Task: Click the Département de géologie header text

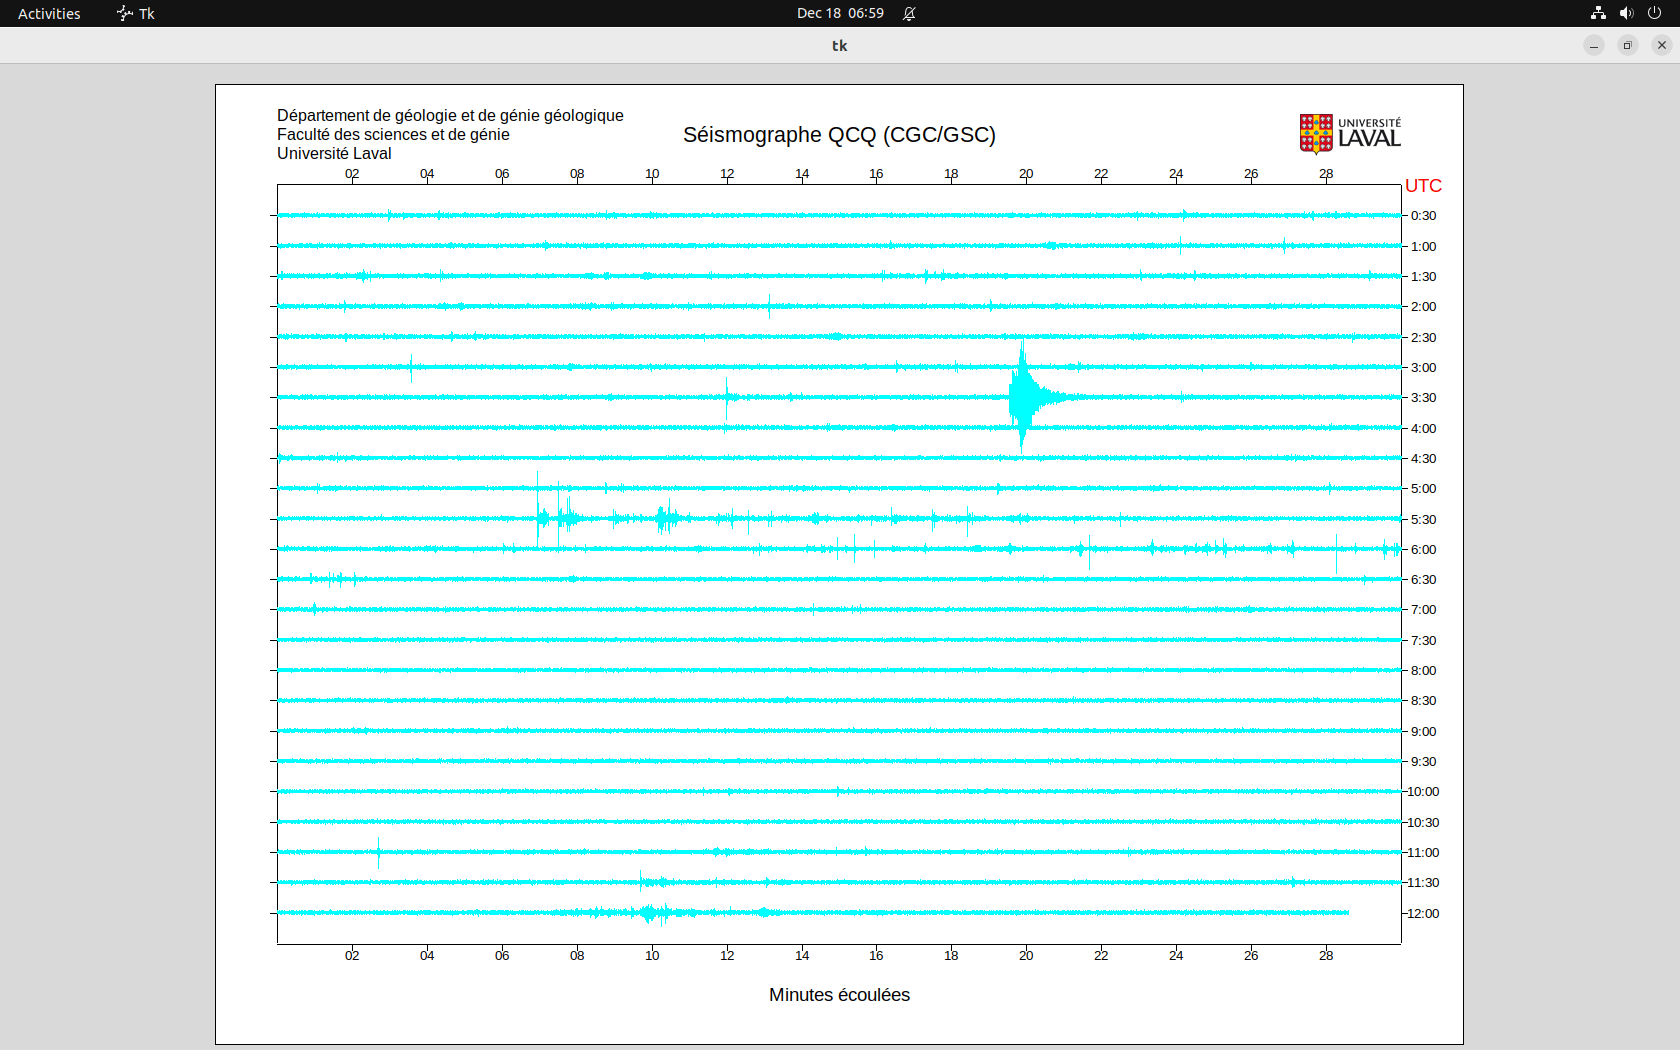Action: (x=450, y=116)
